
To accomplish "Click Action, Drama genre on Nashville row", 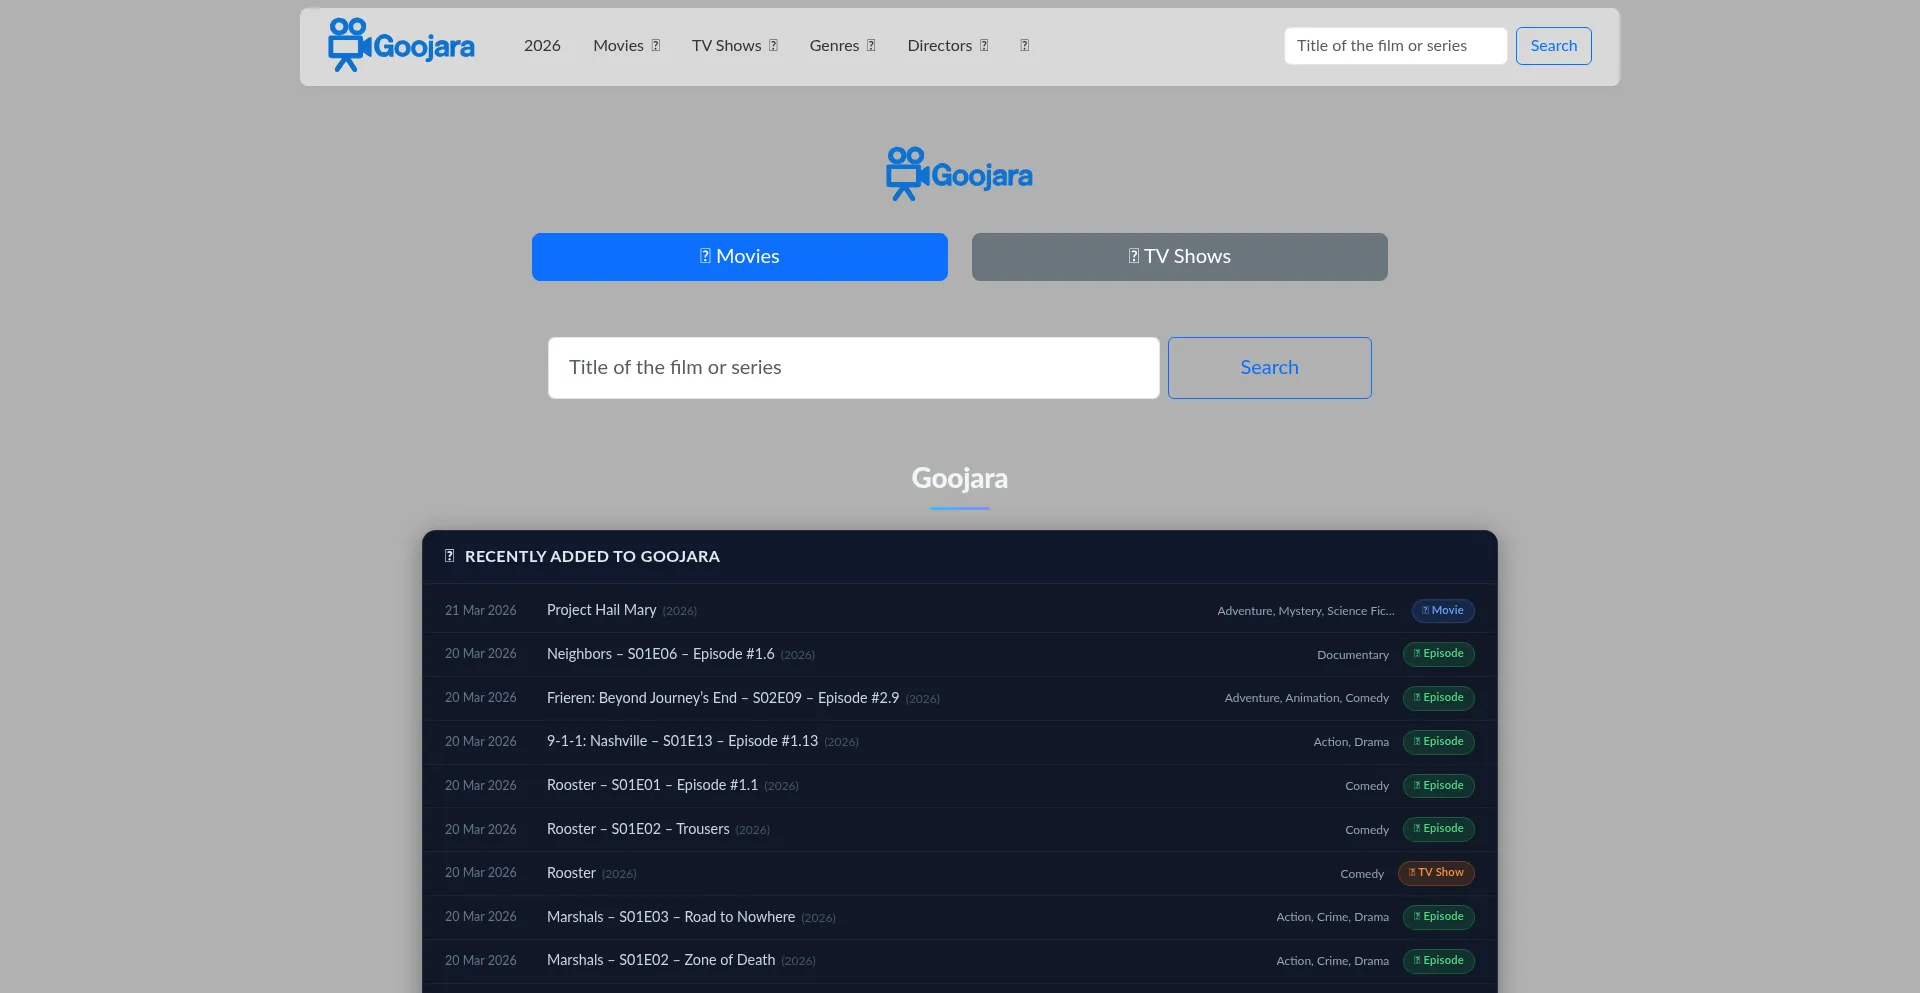I will coord(1351,742).
